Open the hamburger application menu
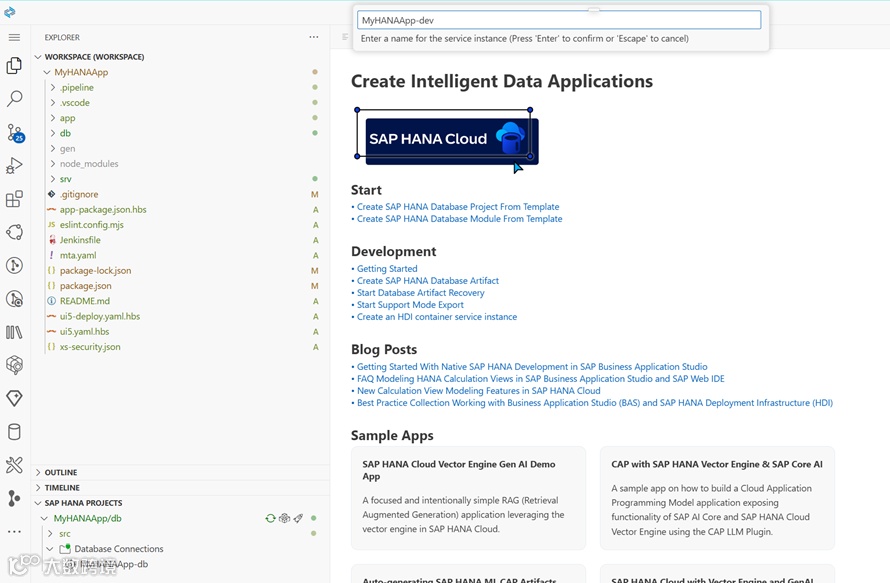This screenshot has height=583, width=890. tap(14, 37)
